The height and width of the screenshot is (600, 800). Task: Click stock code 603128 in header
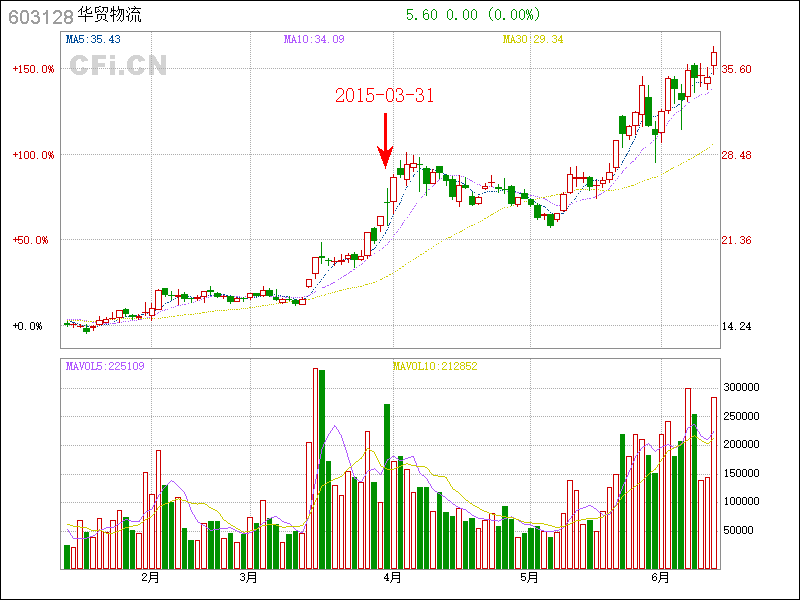(40, 16)
